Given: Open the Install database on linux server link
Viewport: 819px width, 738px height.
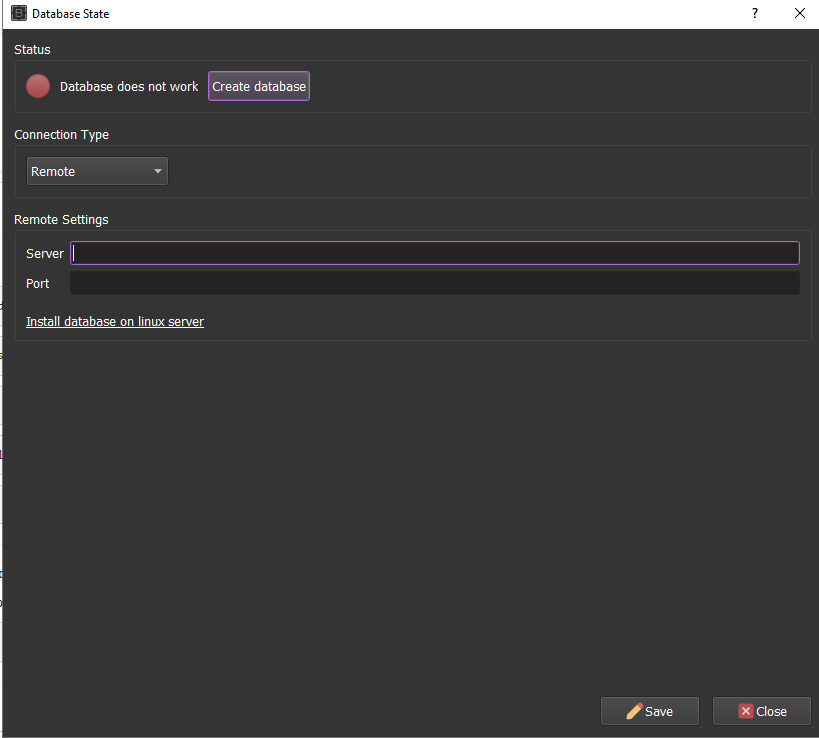Looking at the screenshot, I should tap(115, 322).
